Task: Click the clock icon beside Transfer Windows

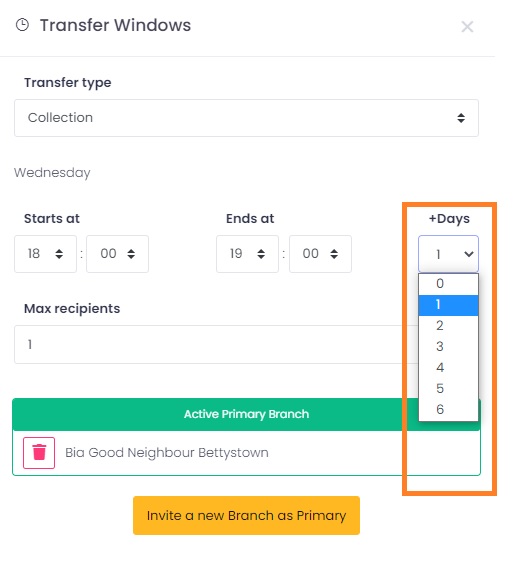Action: coord(22,25)
